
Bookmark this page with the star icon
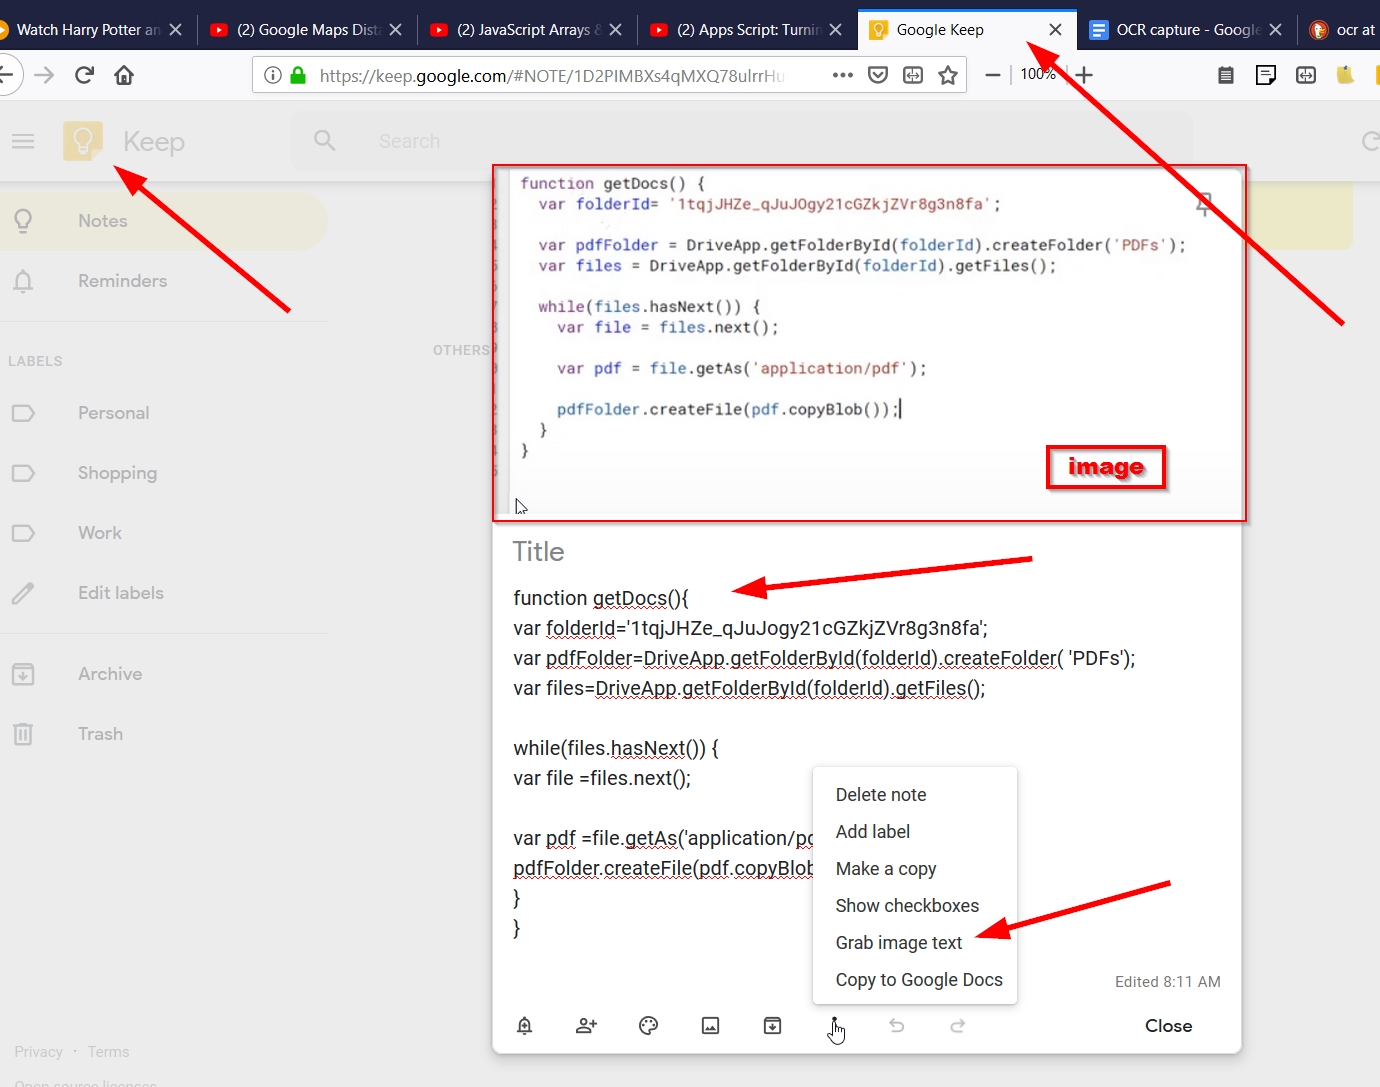point(948,75)
